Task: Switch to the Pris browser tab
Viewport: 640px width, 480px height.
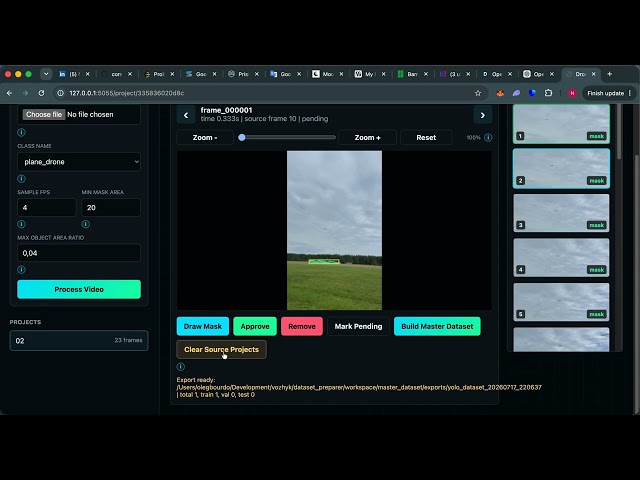Action: pos(244,74)
